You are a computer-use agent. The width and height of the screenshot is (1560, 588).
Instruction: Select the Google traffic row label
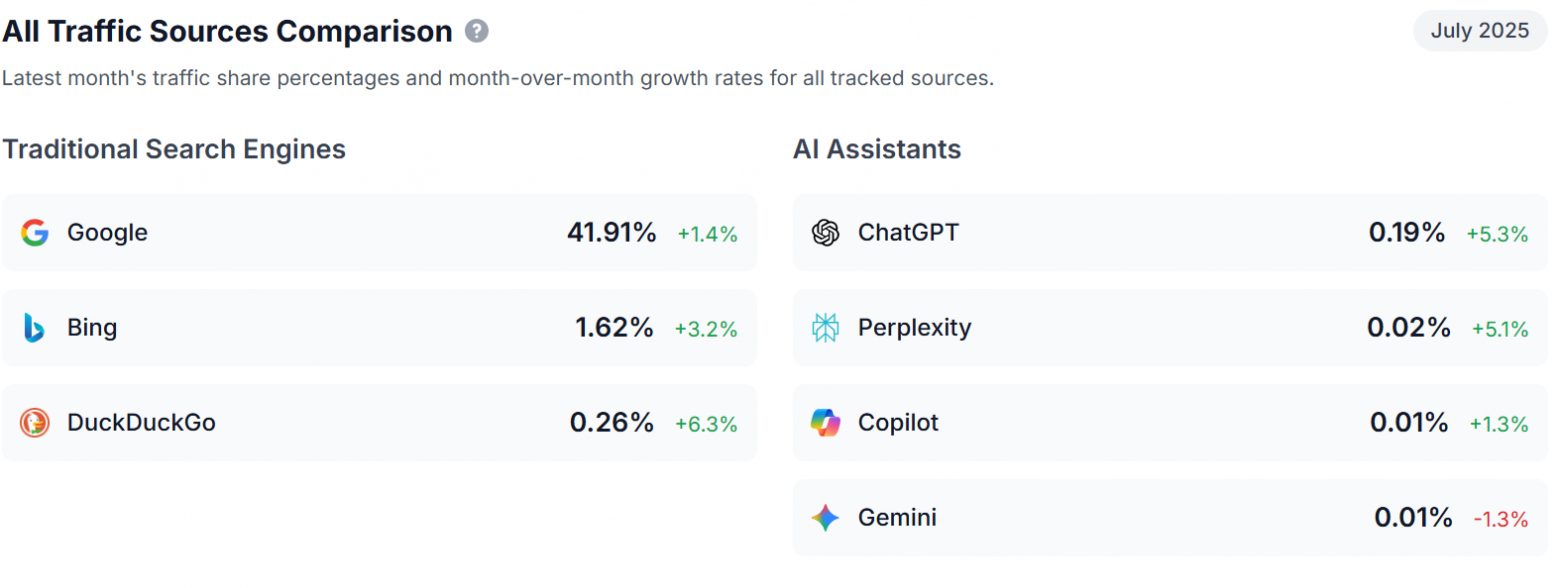(107, 233)
